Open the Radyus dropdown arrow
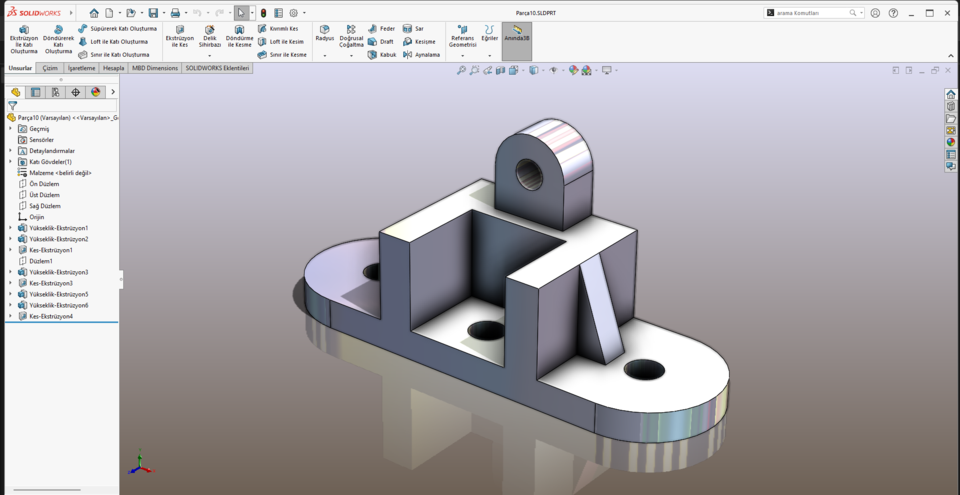The image size is (960, 495). [324, 56]
